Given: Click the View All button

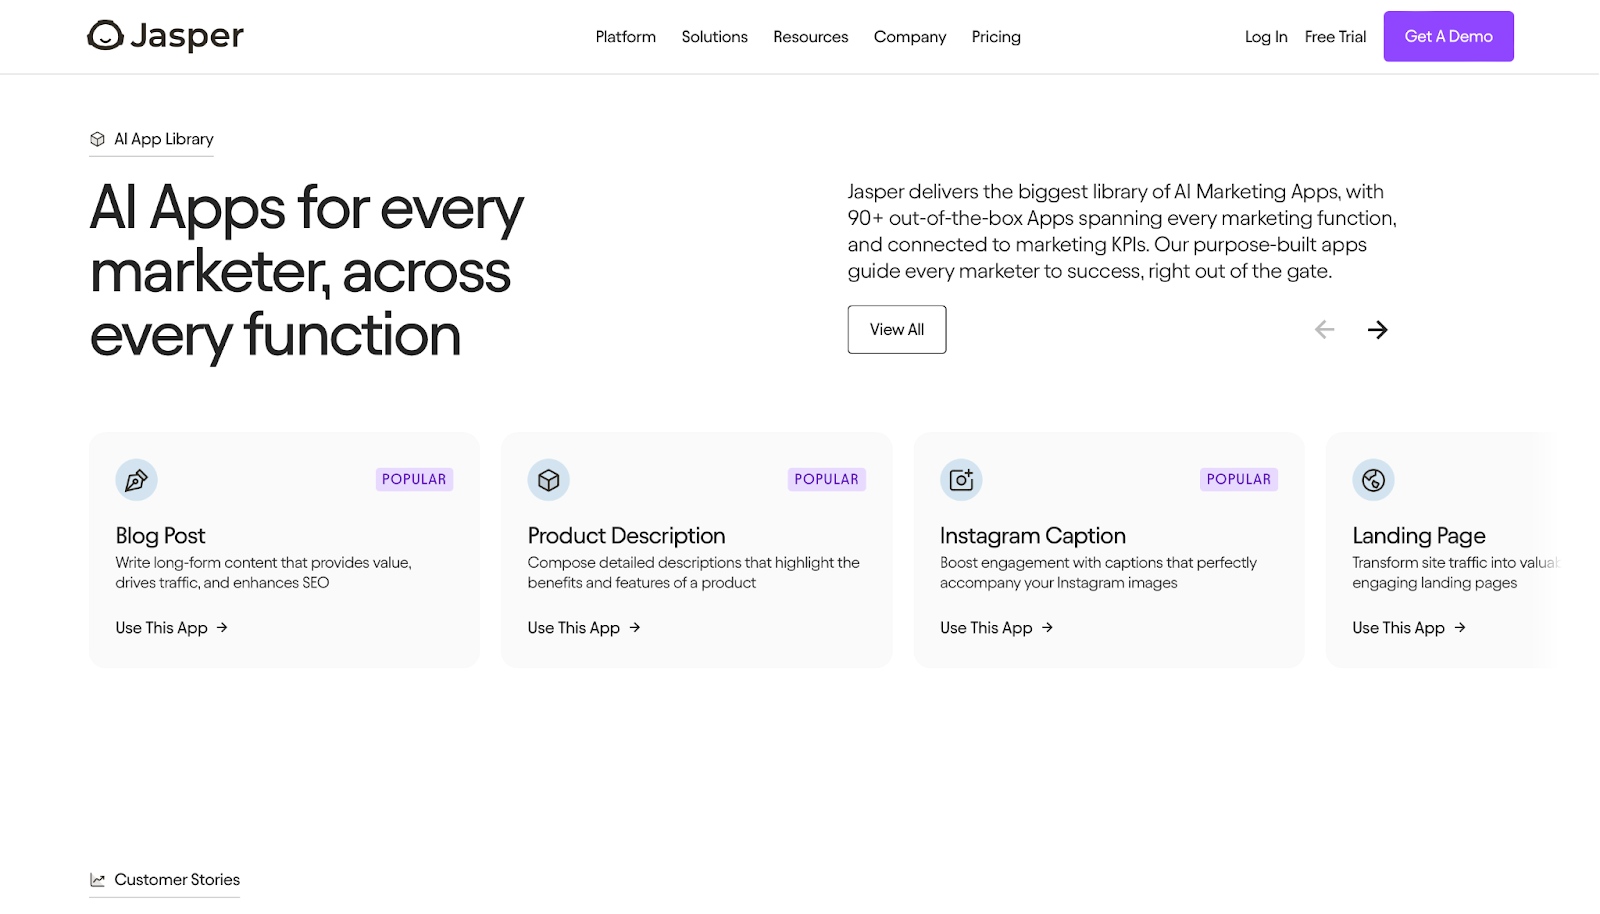Looking at the screenshot, I should pos(897,329).
